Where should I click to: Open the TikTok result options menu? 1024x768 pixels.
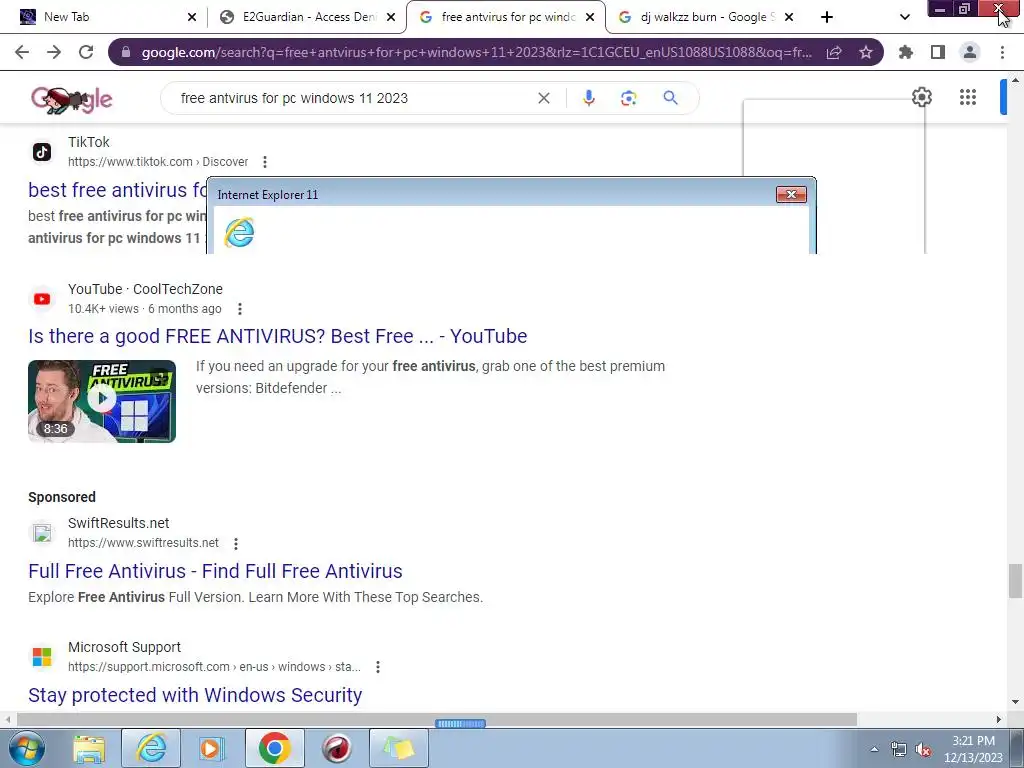point(264,162)
